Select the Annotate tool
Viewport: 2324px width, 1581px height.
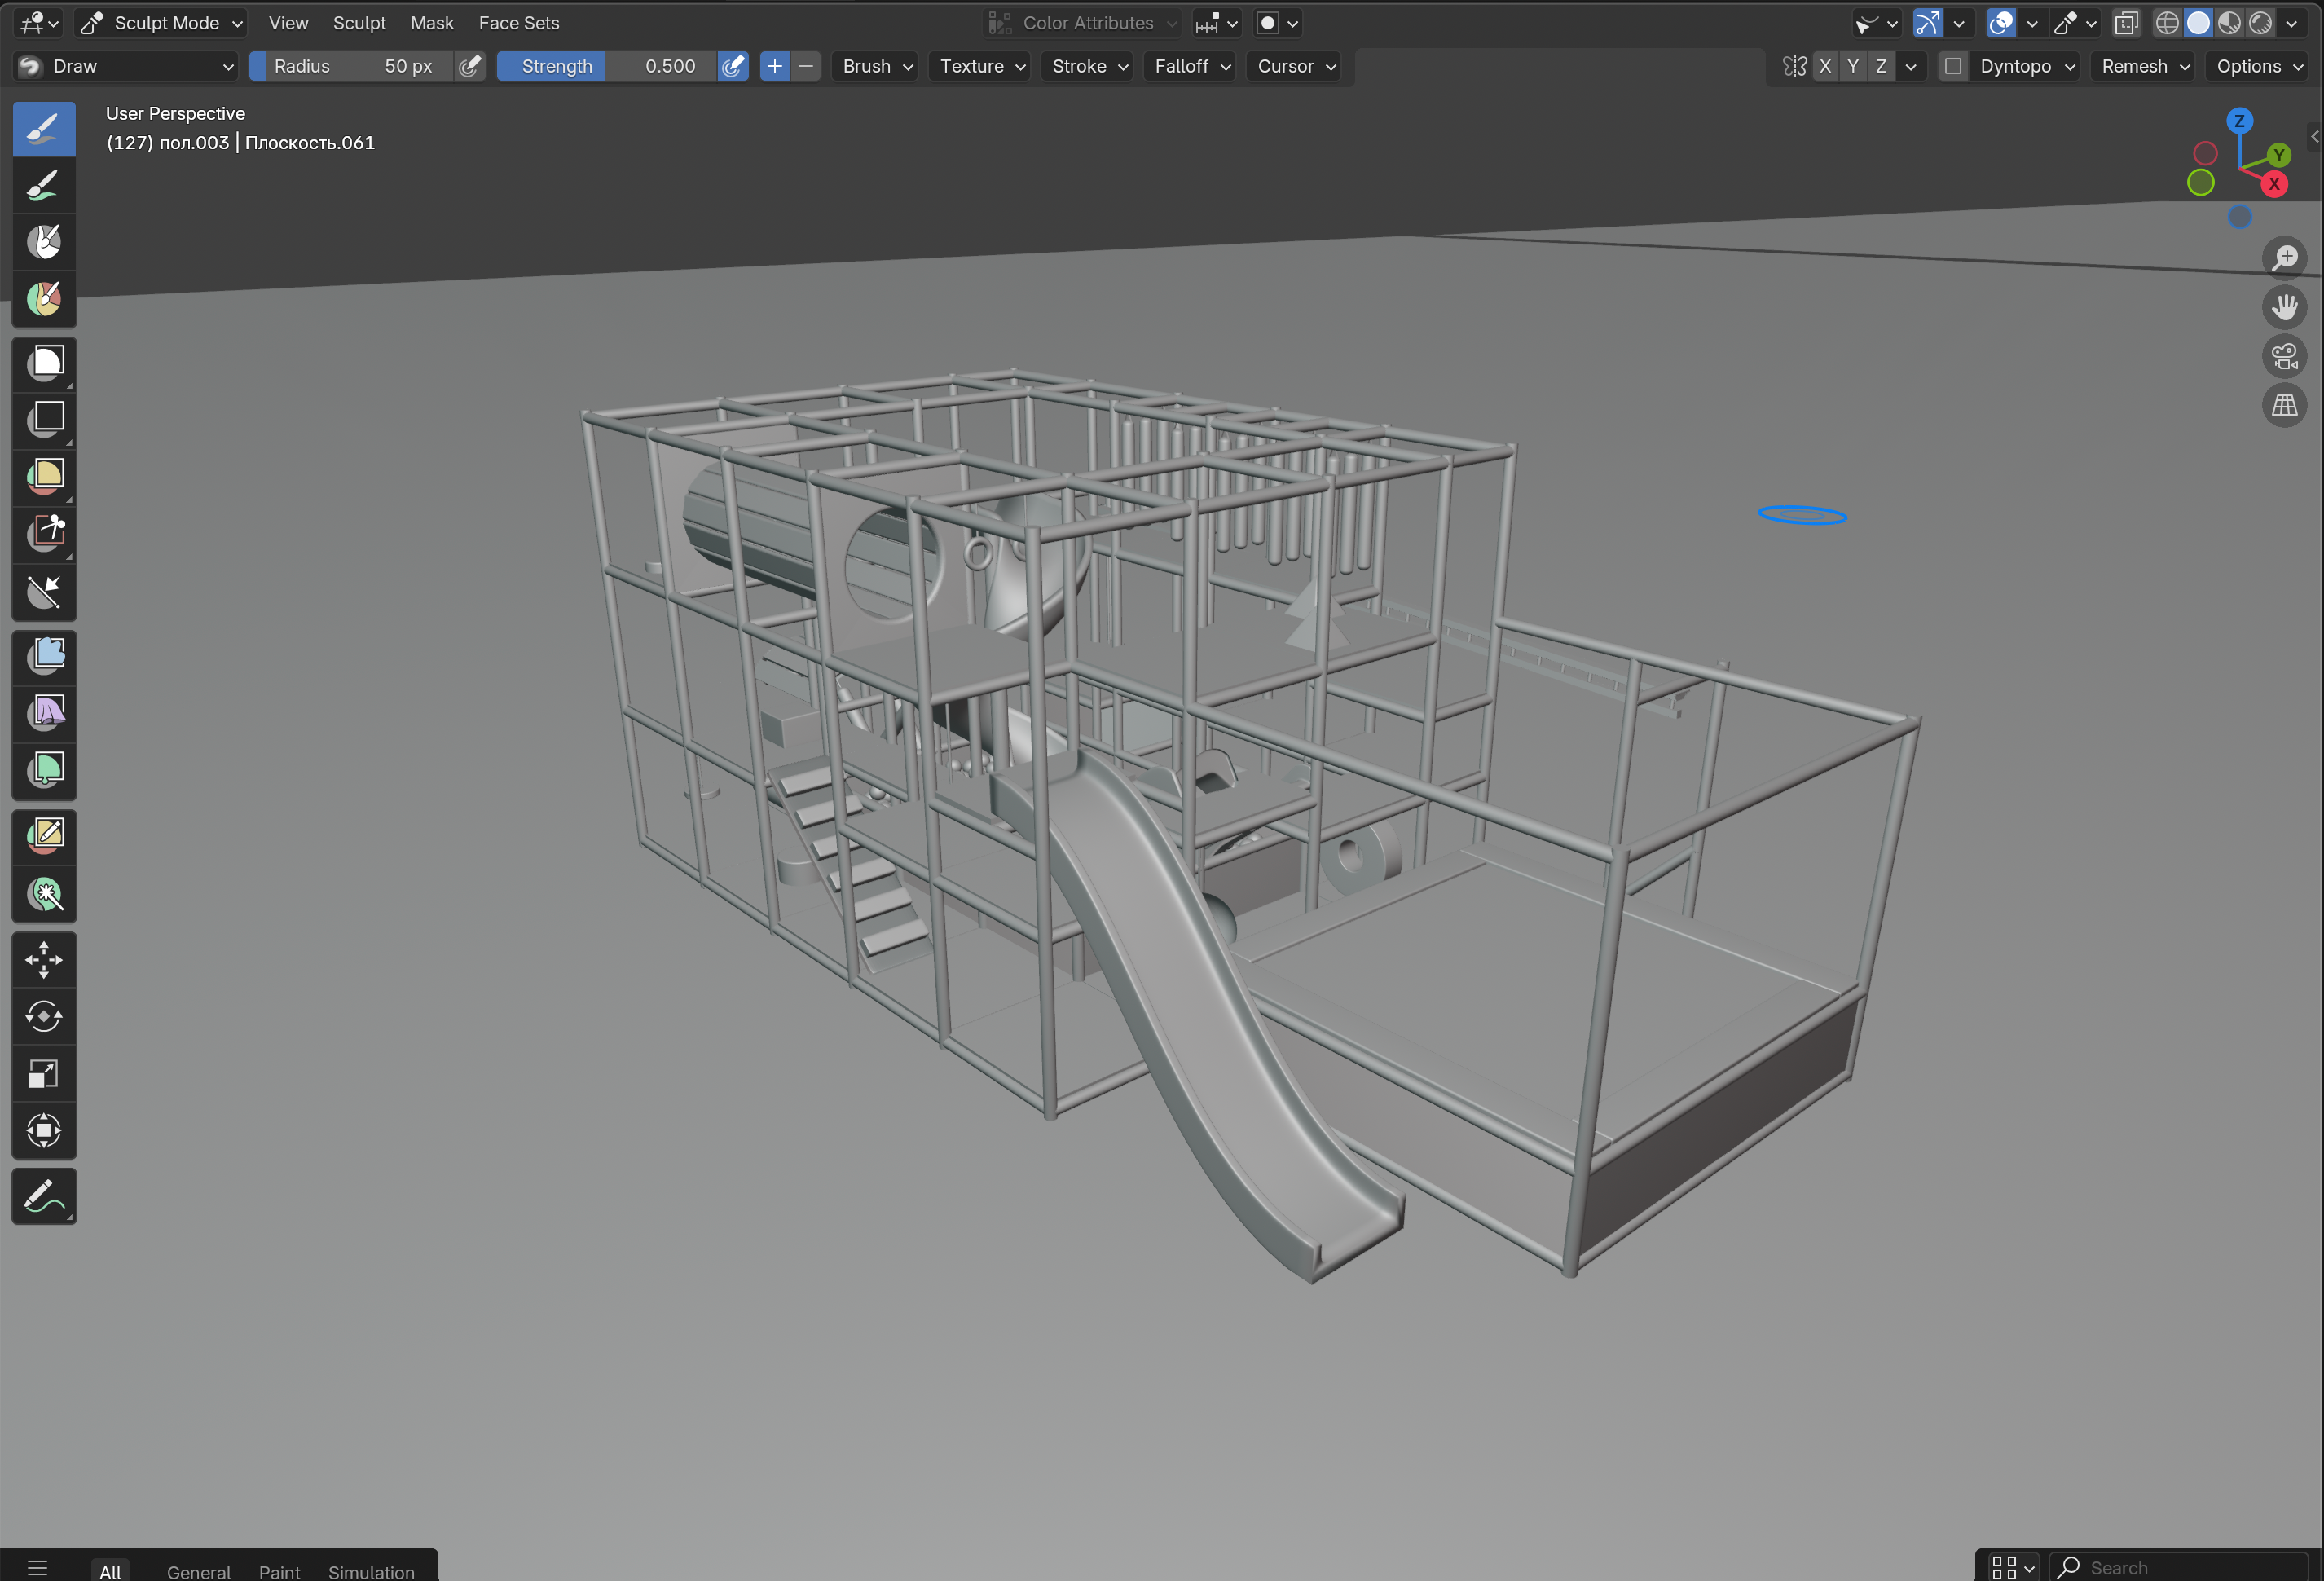pyautogui.click(x=44, y=1196)
